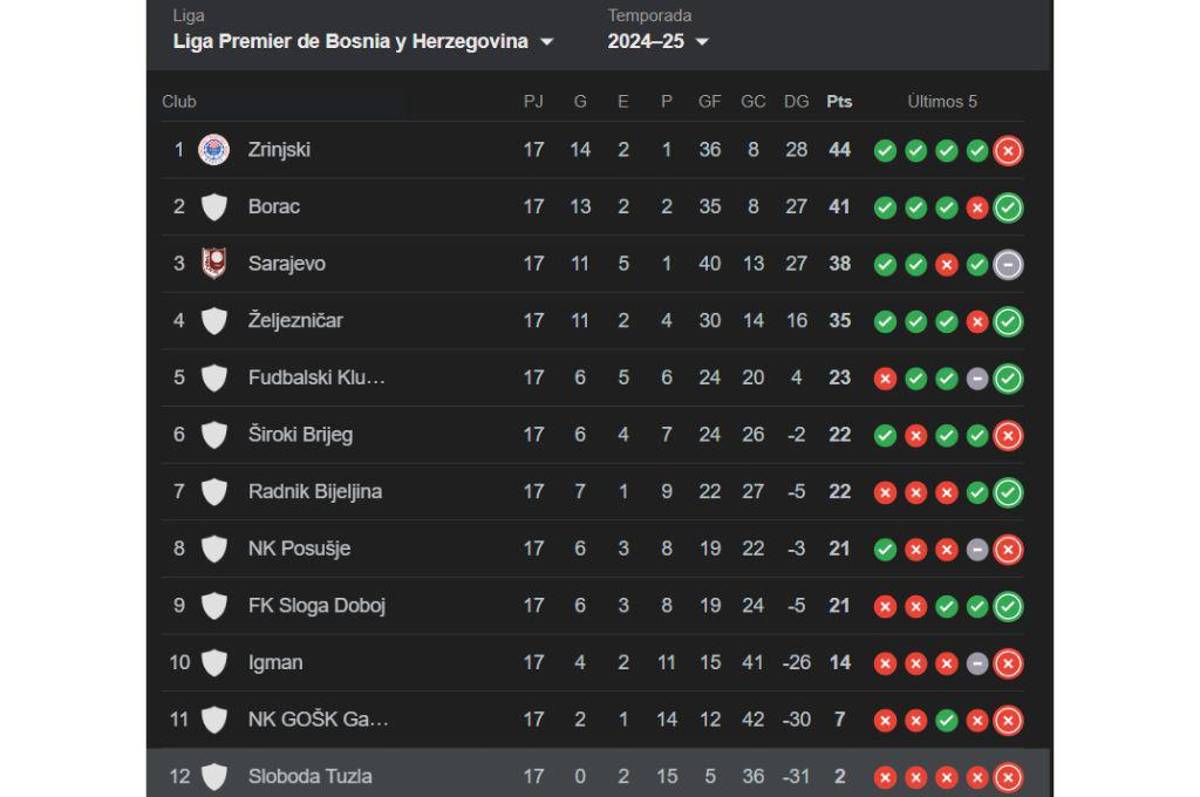The width and height of the screenshot is (1200, 797).
Task: Click the Club column header
Action: 179,102
